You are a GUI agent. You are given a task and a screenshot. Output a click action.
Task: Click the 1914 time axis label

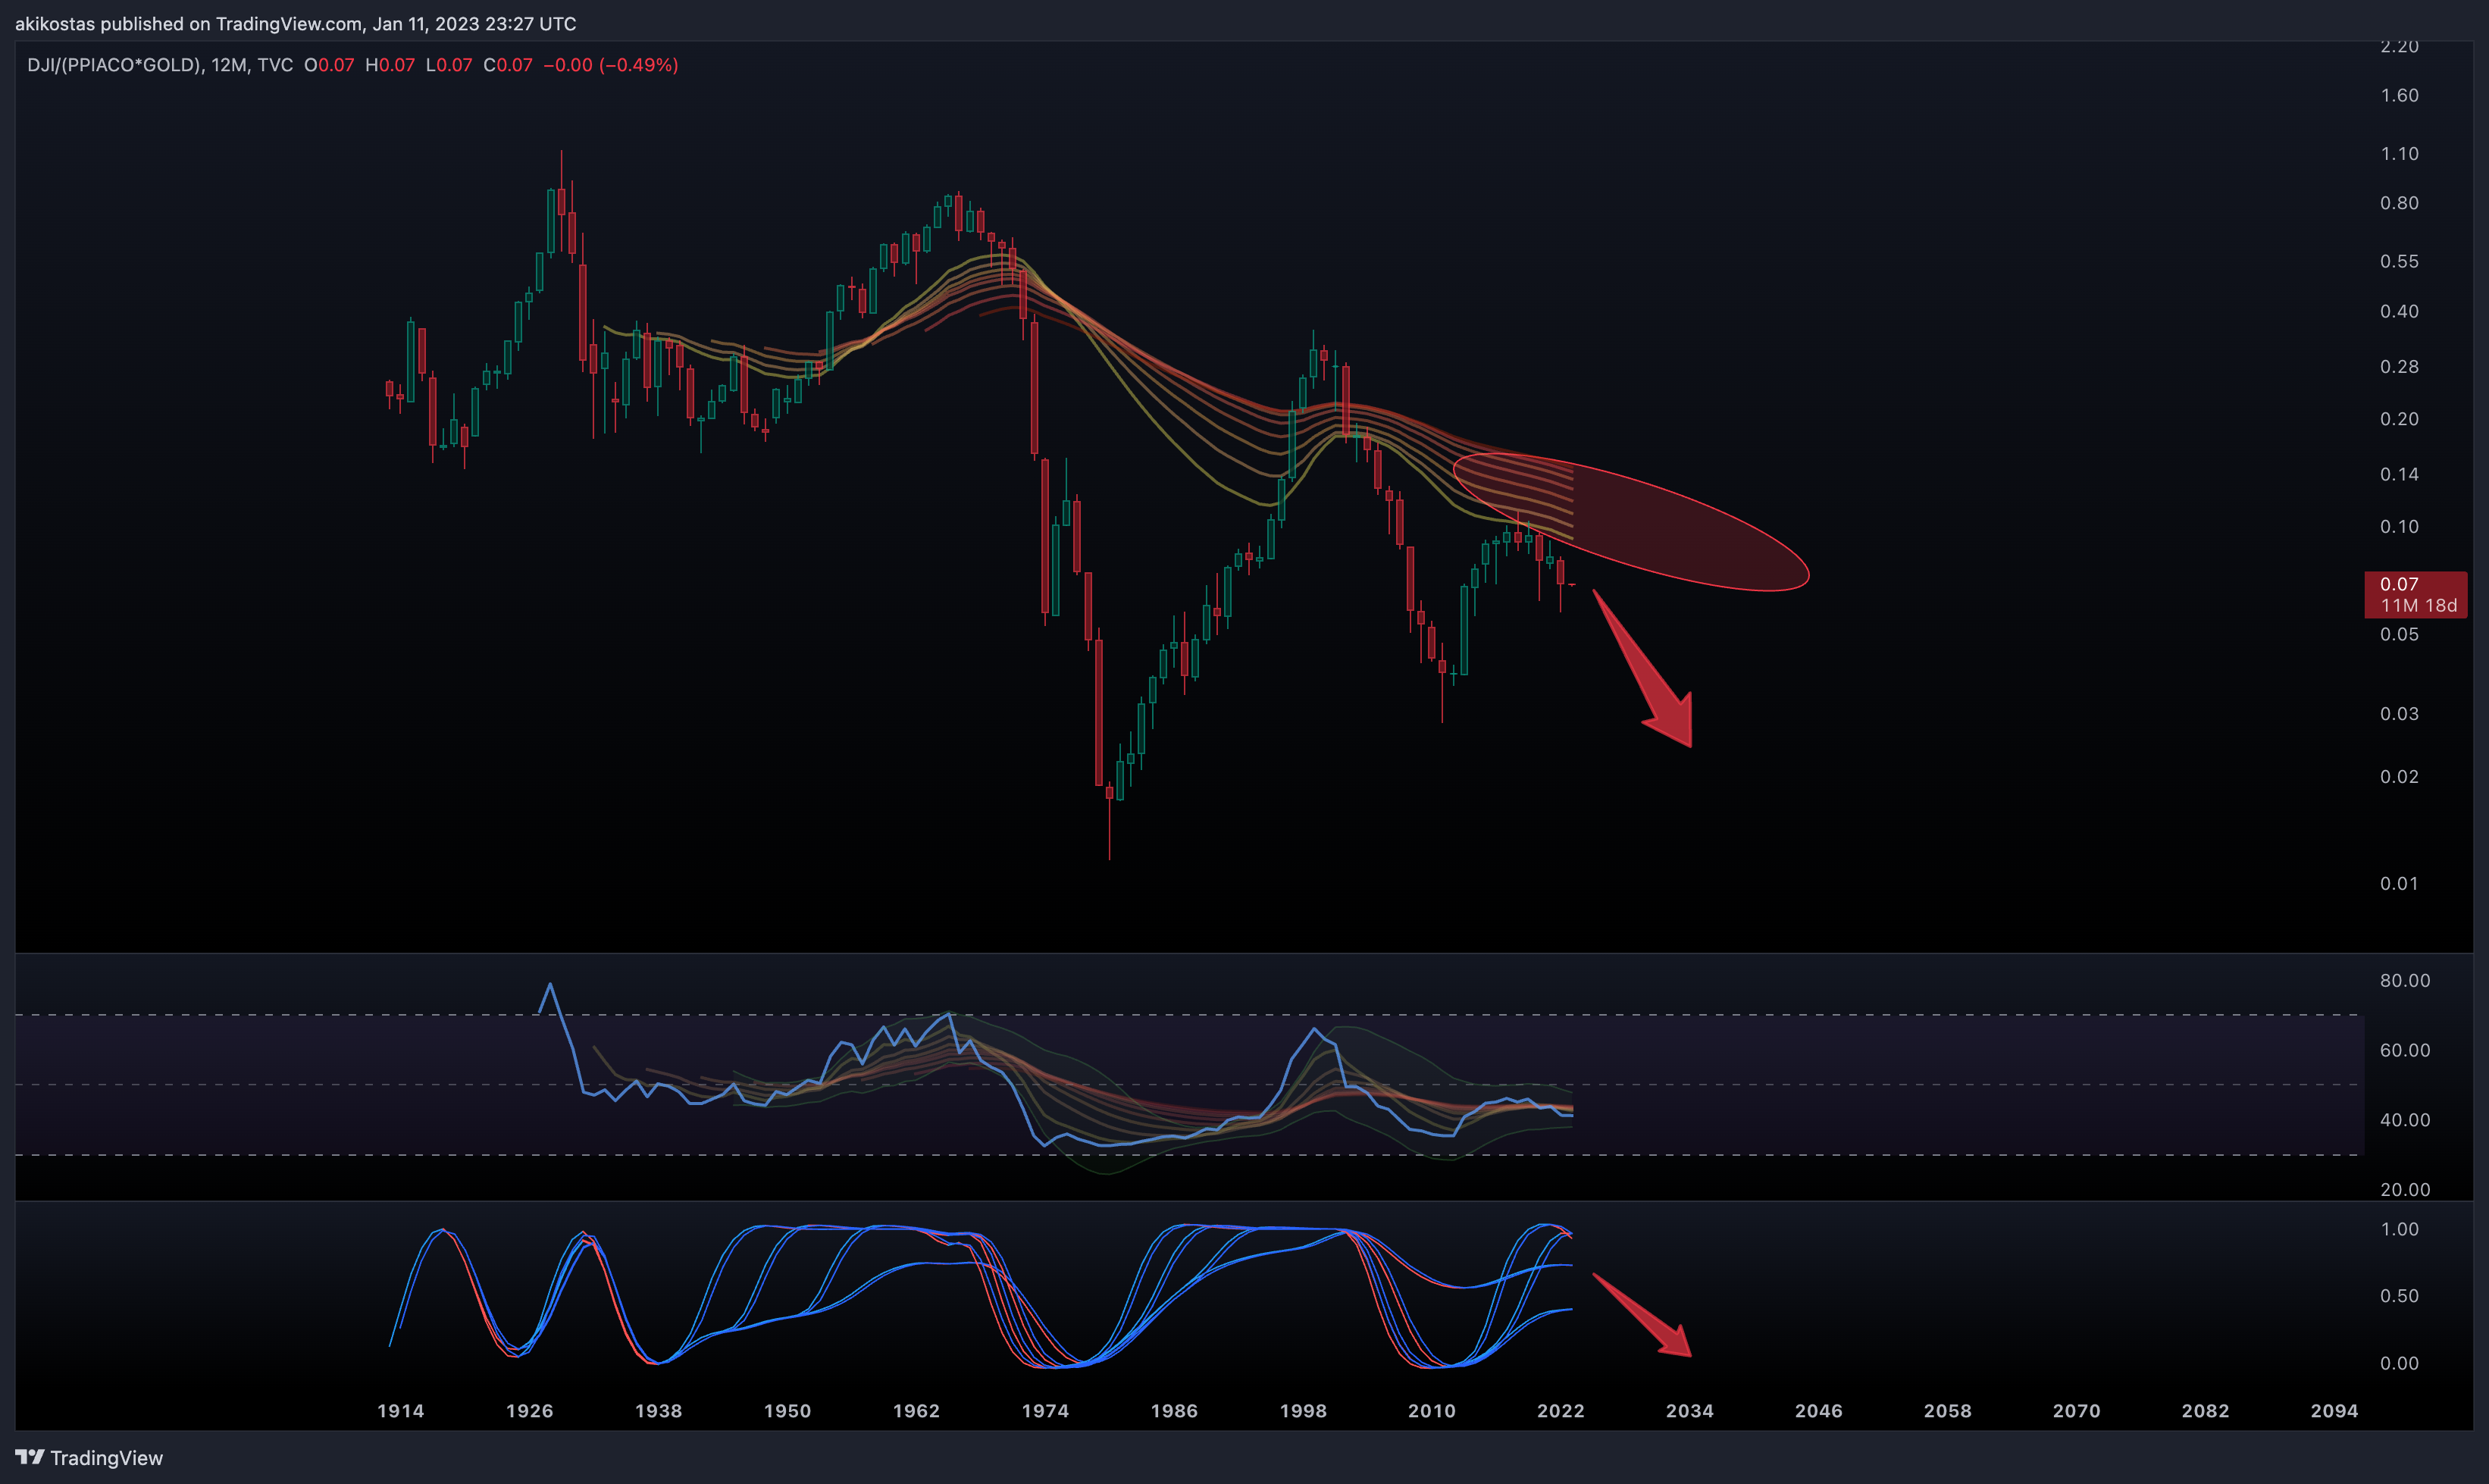pos(400,1411)
